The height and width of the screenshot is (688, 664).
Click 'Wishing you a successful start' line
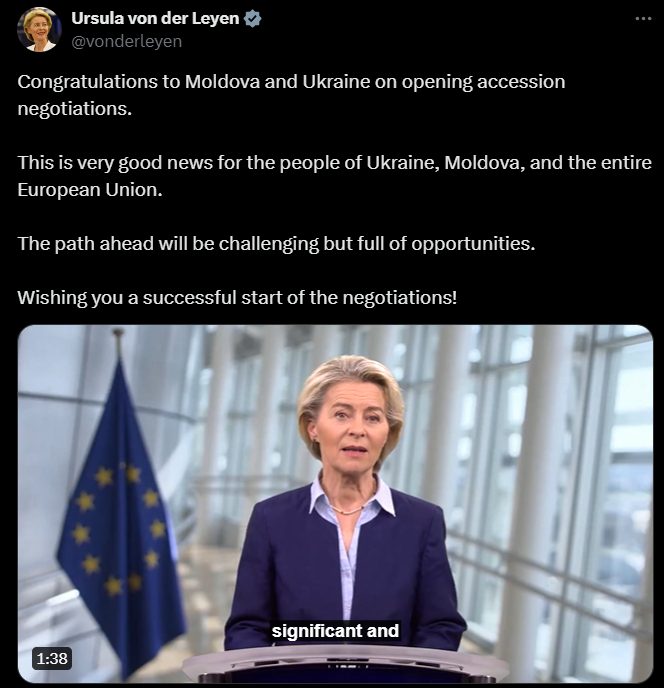tap(237, 297)
